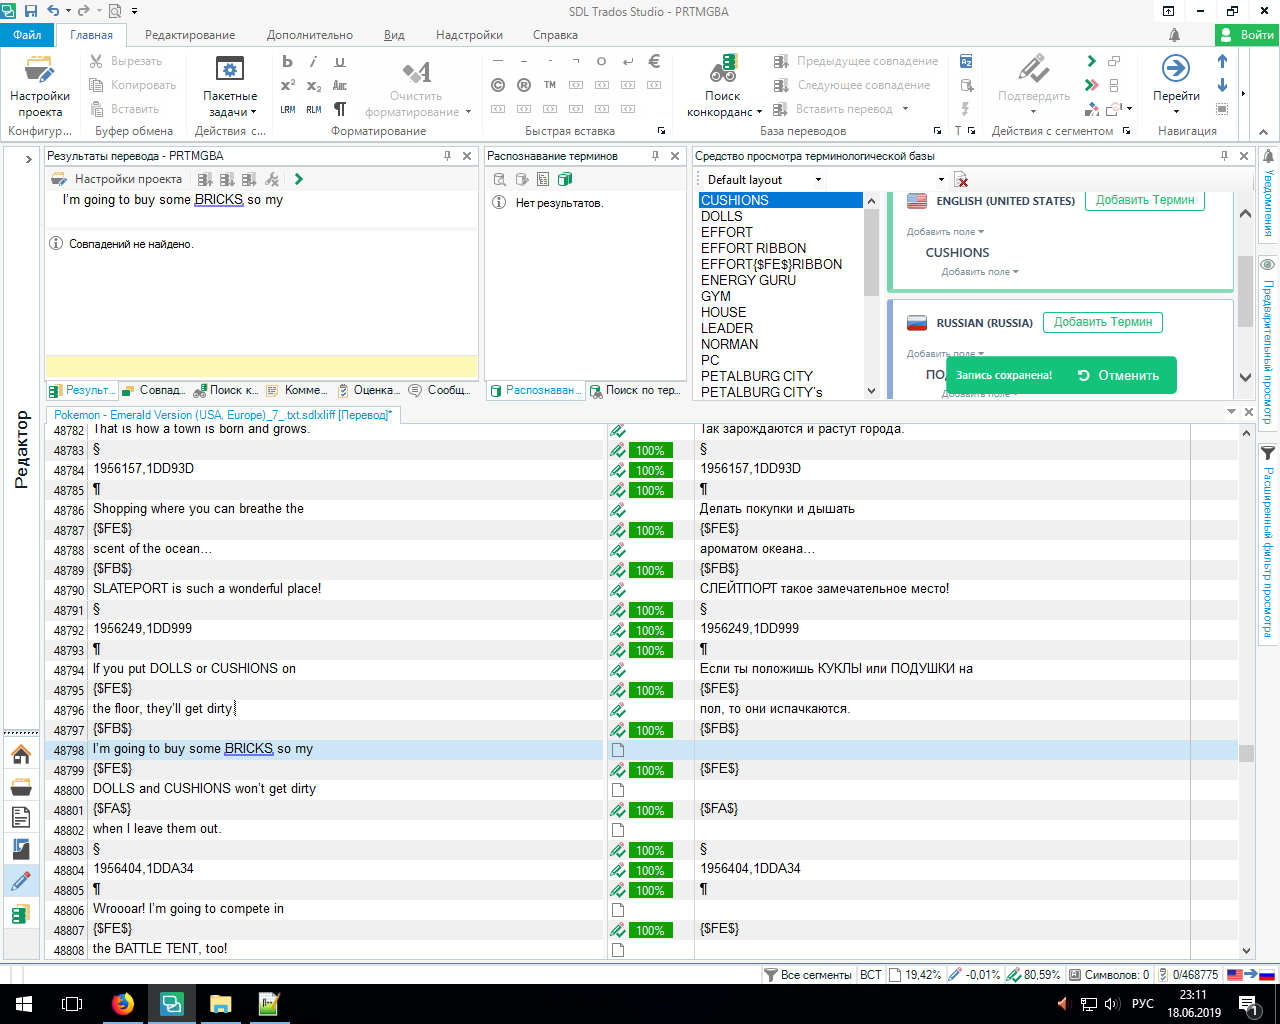Viewport: 1280px width, 1024px height.
Task: Click the term list scrollbar thumb
Action: point(870,252)
